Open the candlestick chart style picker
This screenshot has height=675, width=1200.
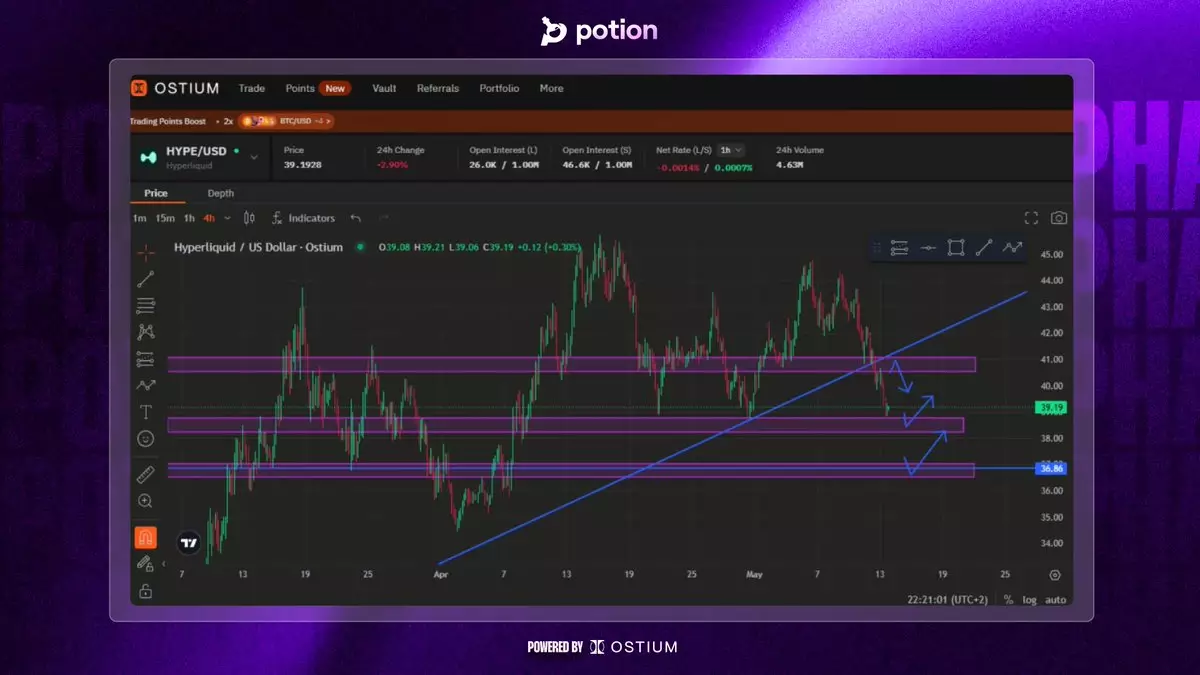point(249,218)
